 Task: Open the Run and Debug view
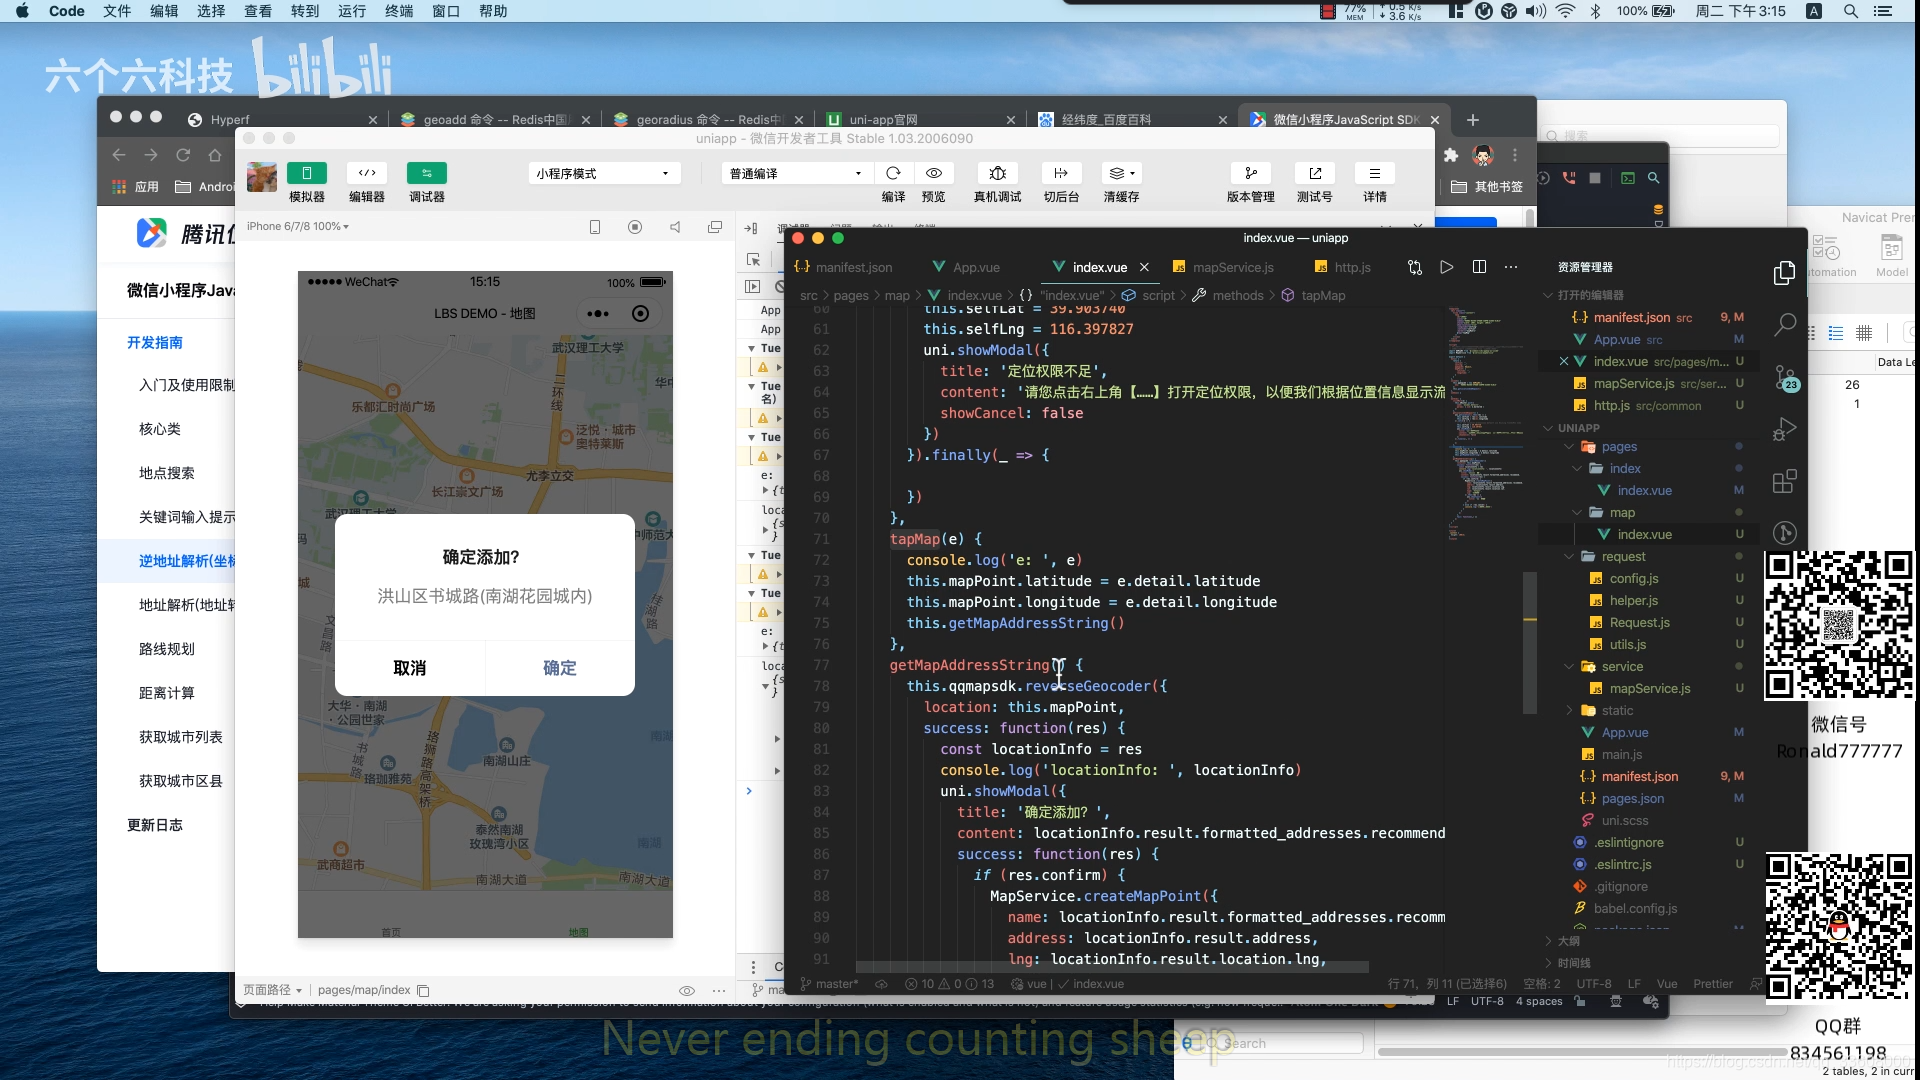[x=1785, y=430]
